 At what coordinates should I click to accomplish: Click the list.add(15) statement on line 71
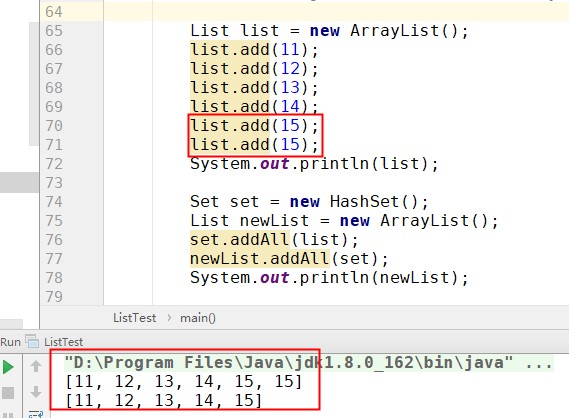click(254, 145)
